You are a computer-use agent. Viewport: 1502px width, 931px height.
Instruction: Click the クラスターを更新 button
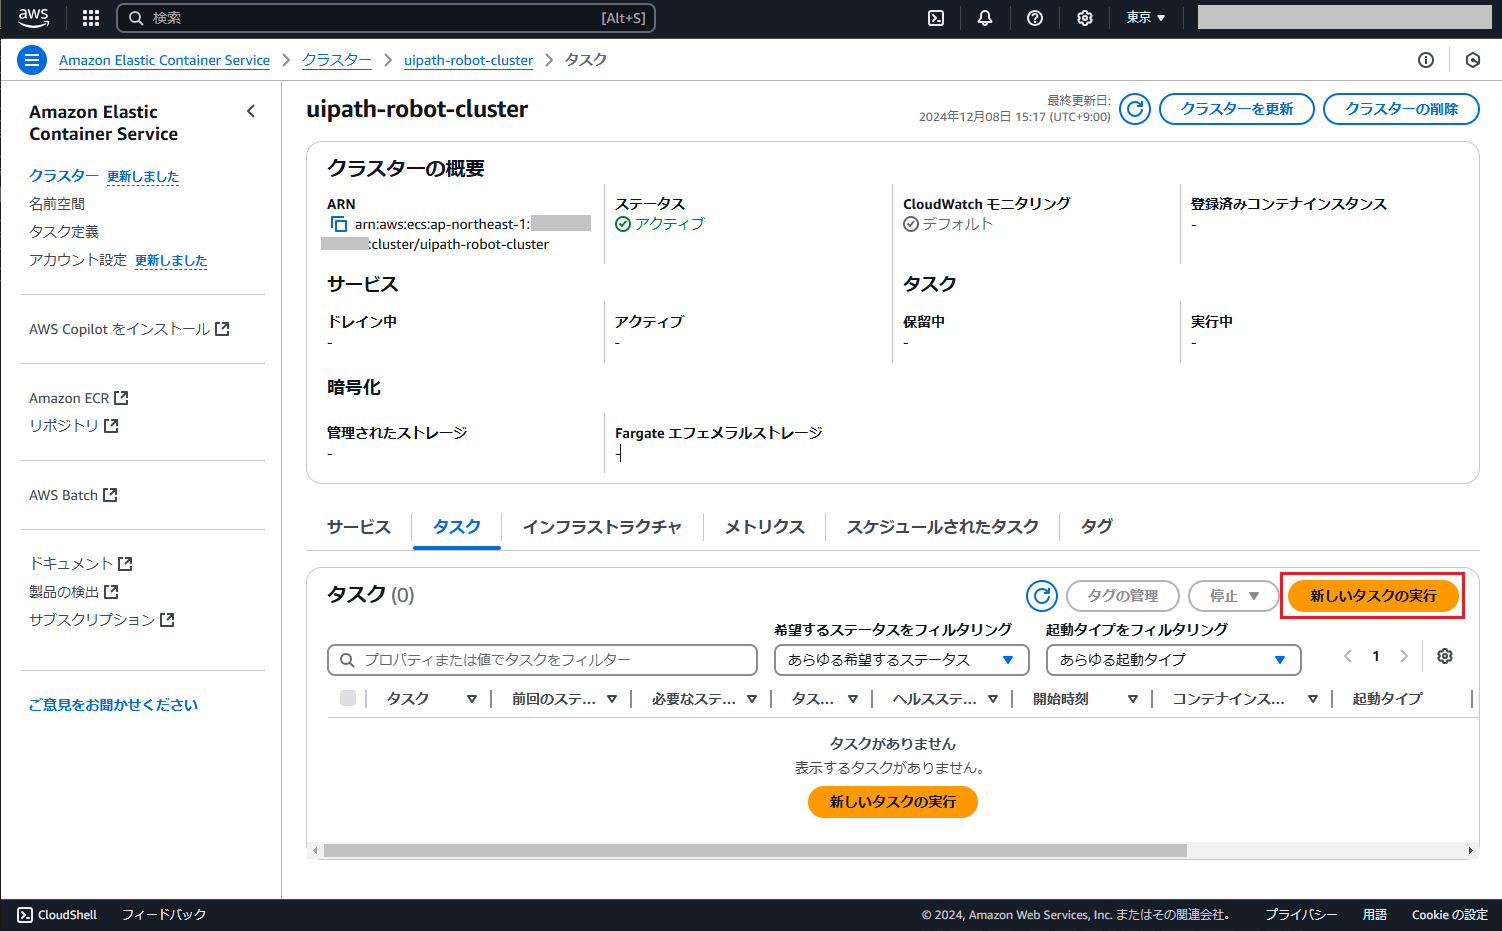click(x=1237, y=109)
